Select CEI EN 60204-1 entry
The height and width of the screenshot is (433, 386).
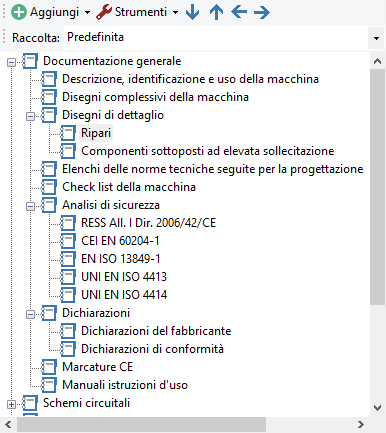pos(120,241)
